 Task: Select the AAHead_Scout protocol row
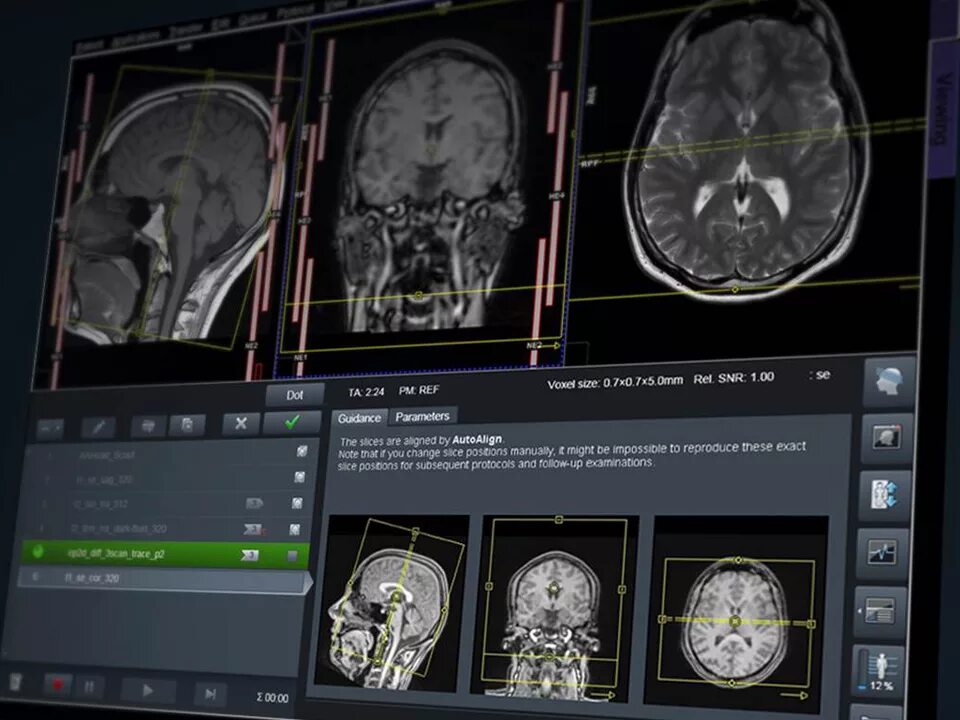pyautogui.click(x=173, y=454)
